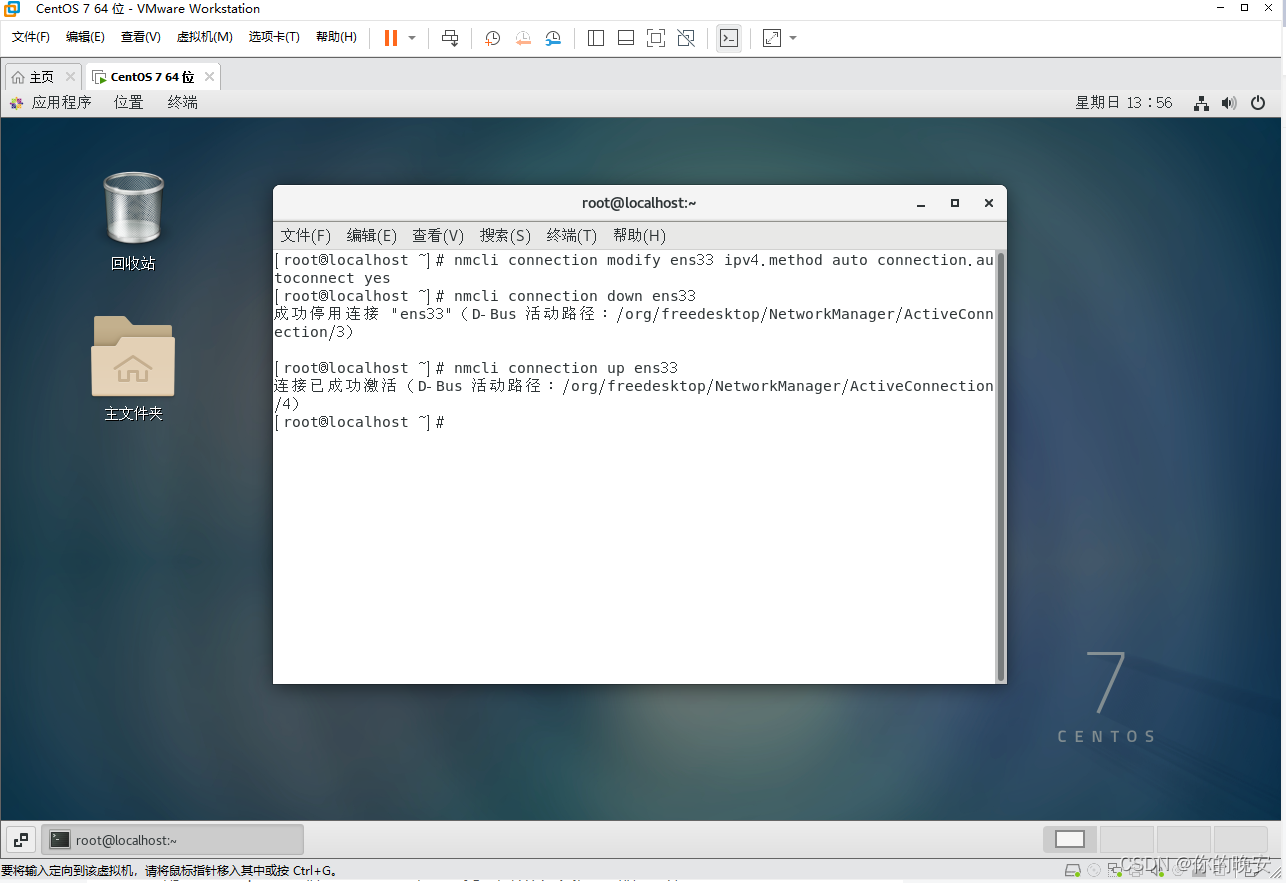
Task: Open VMware 帮助(H) menu
Action: click(336, 37)
